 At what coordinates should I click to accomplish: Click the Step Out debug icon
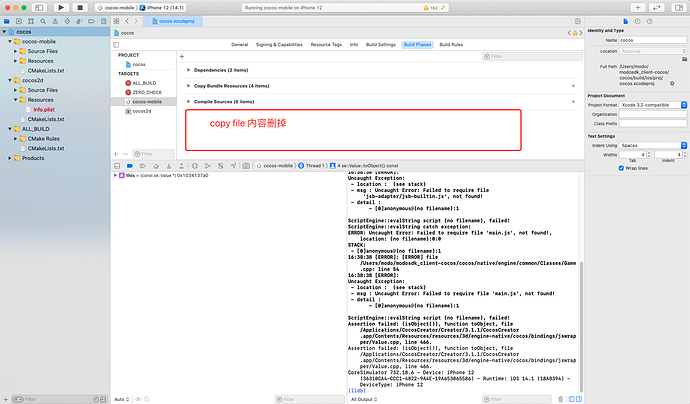pyautogui.click(x=181, y=166)
